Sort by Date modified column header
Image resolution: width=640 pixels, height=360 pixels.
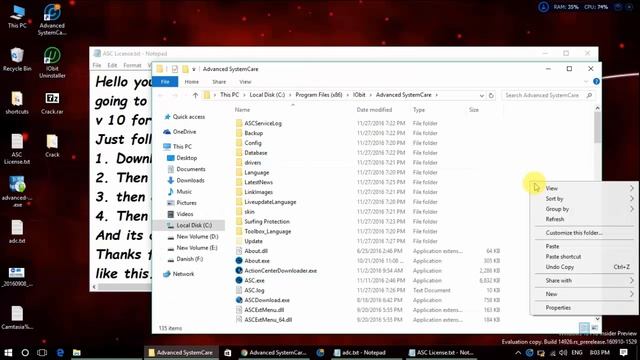coord(374,110)
